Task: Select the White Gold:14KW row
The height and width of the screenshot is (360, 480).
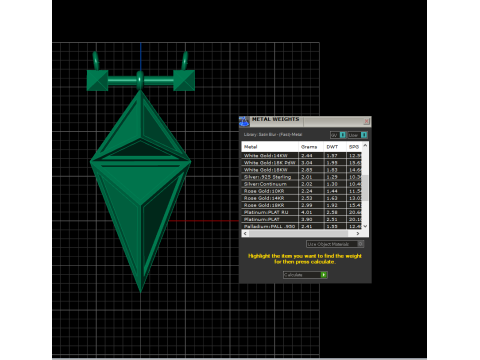Action: [302, 156]
